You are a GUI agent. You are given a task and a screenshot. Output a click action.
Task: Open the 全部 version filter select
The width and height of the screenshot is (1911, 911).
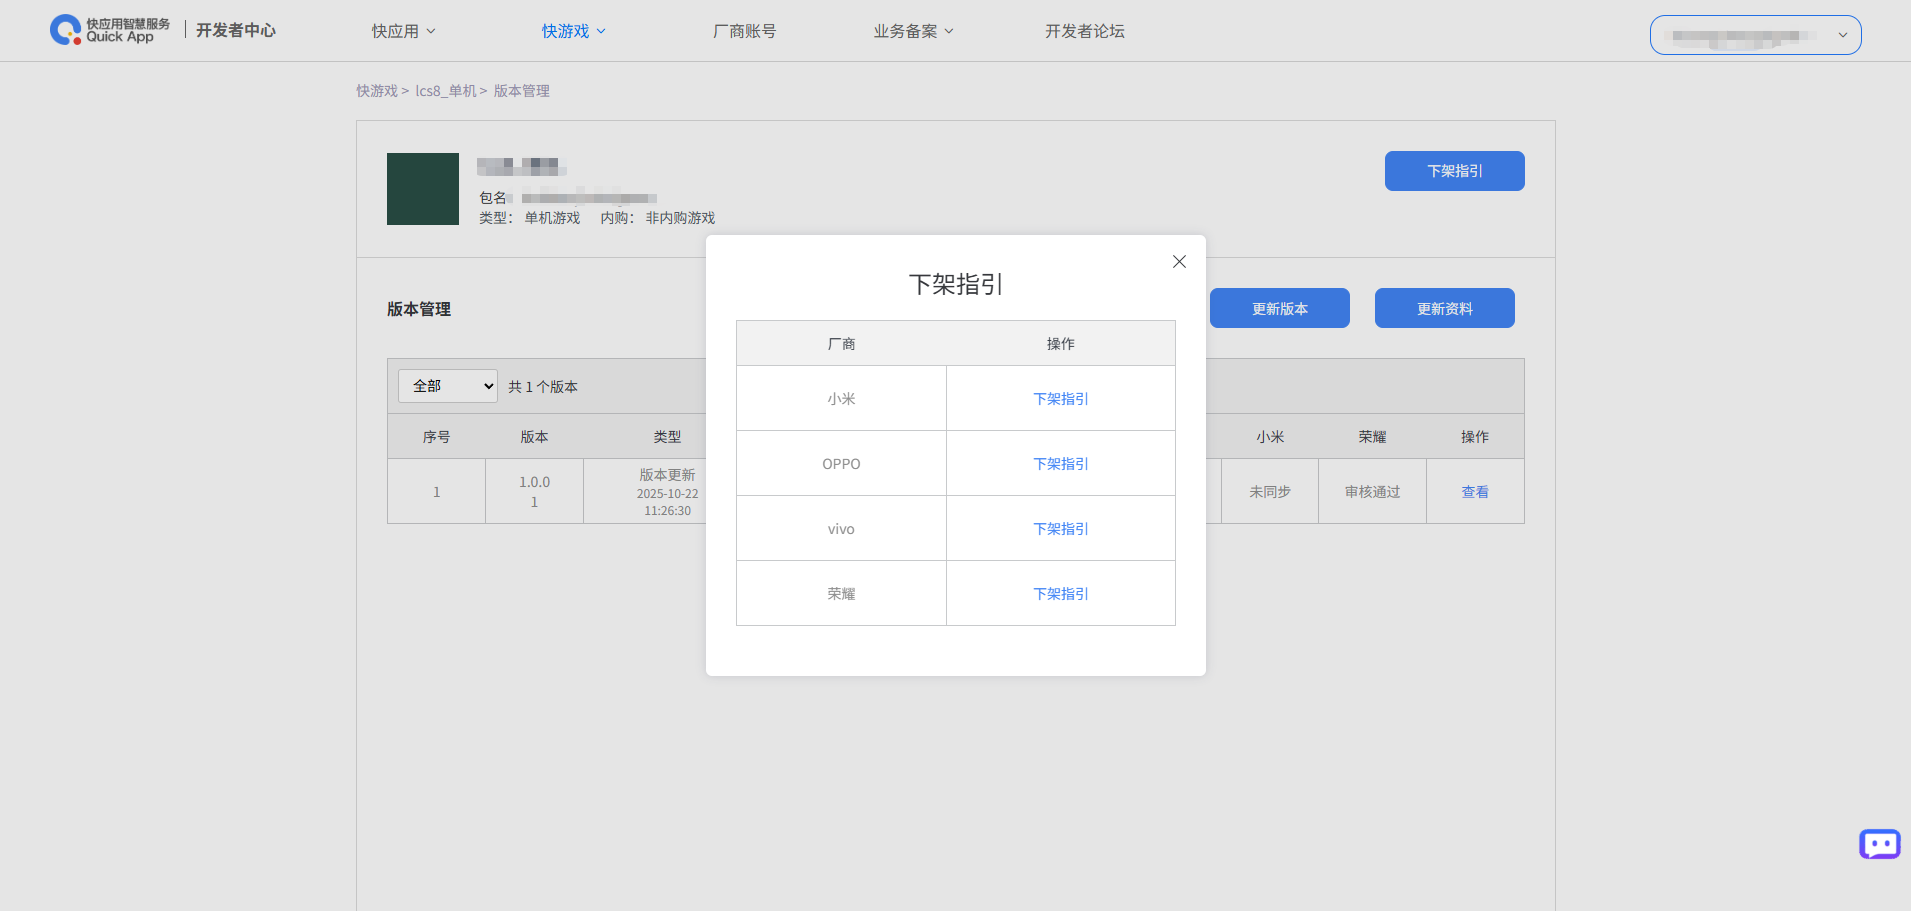coord(447,386)
